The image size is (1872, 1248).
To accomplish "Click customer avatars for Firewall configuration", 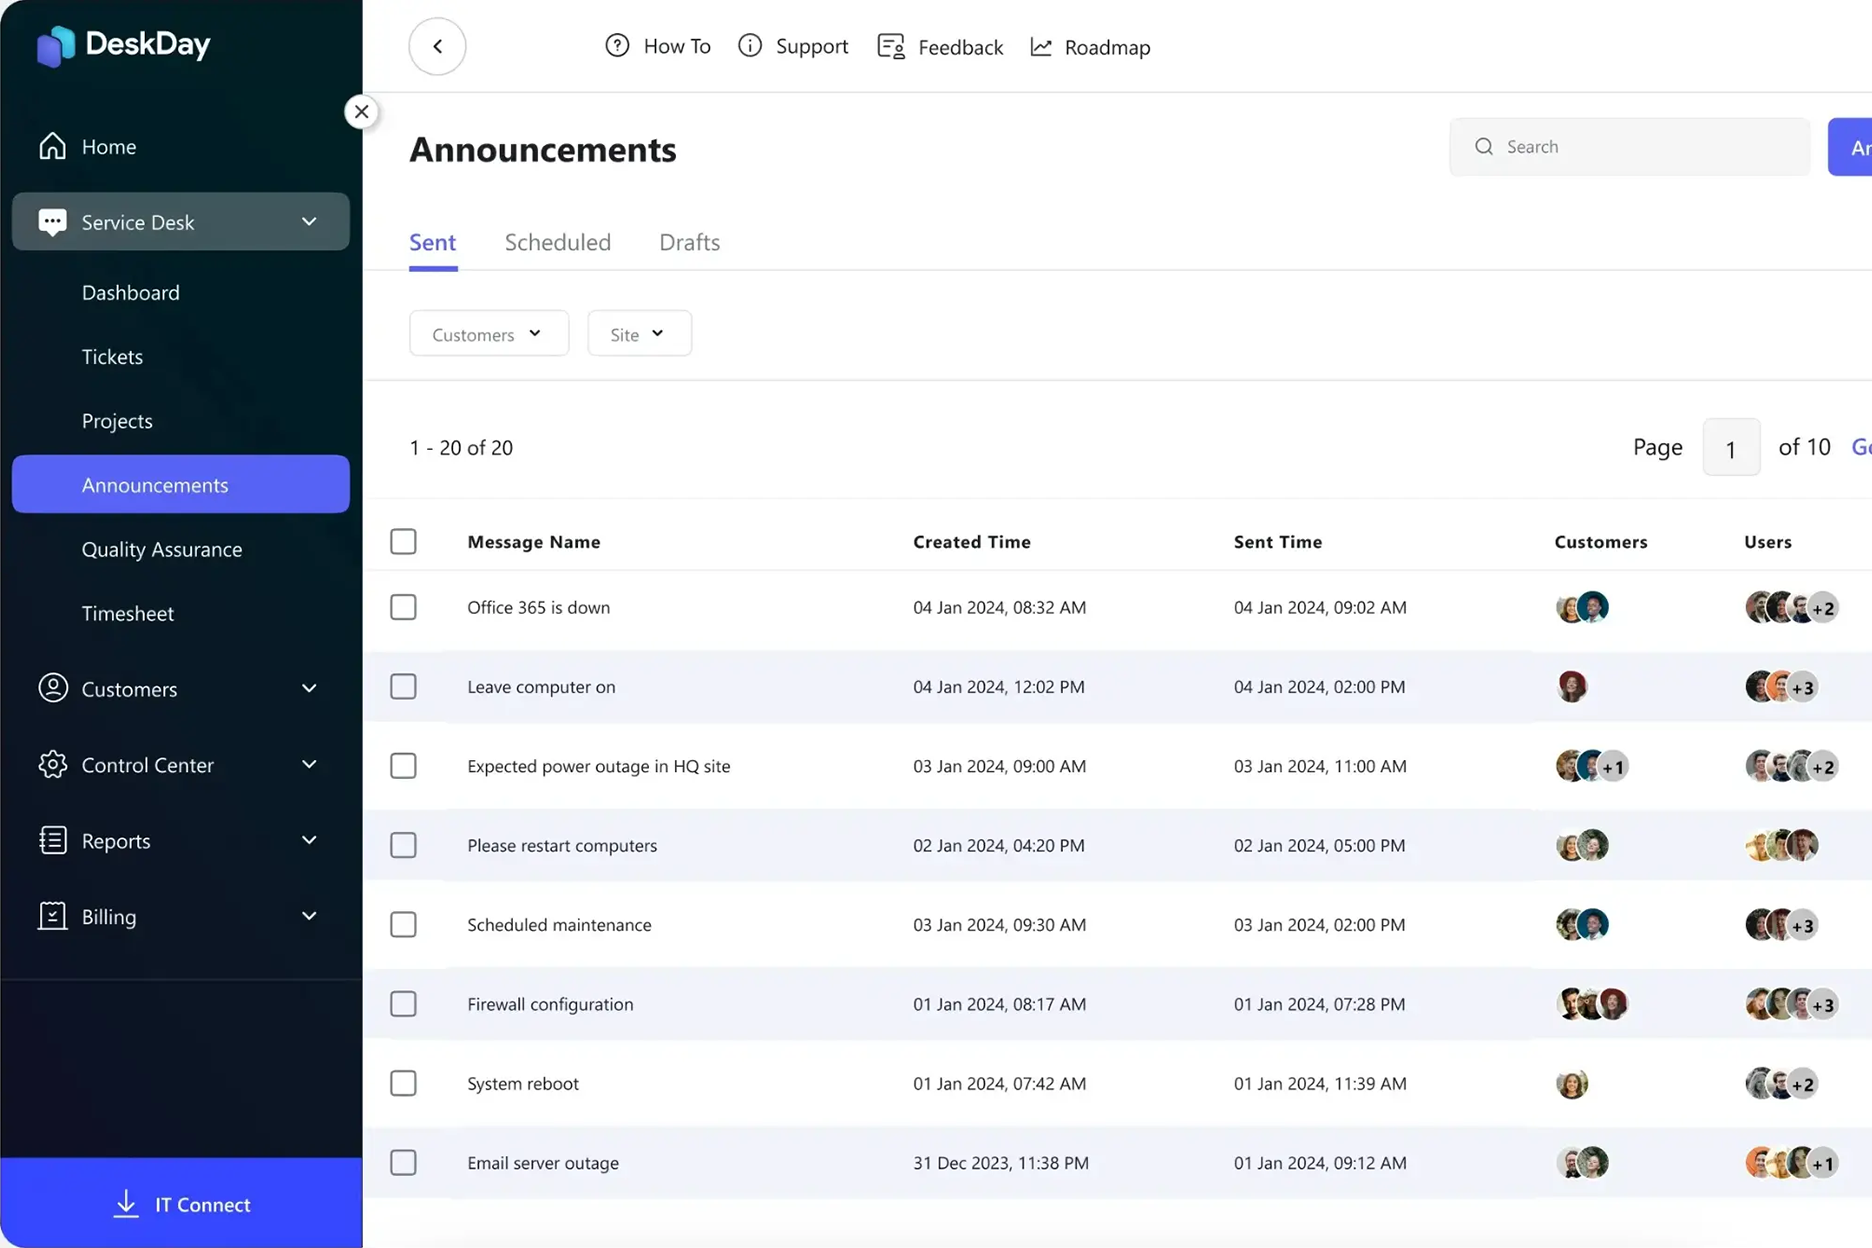I will (1592, 1003).
